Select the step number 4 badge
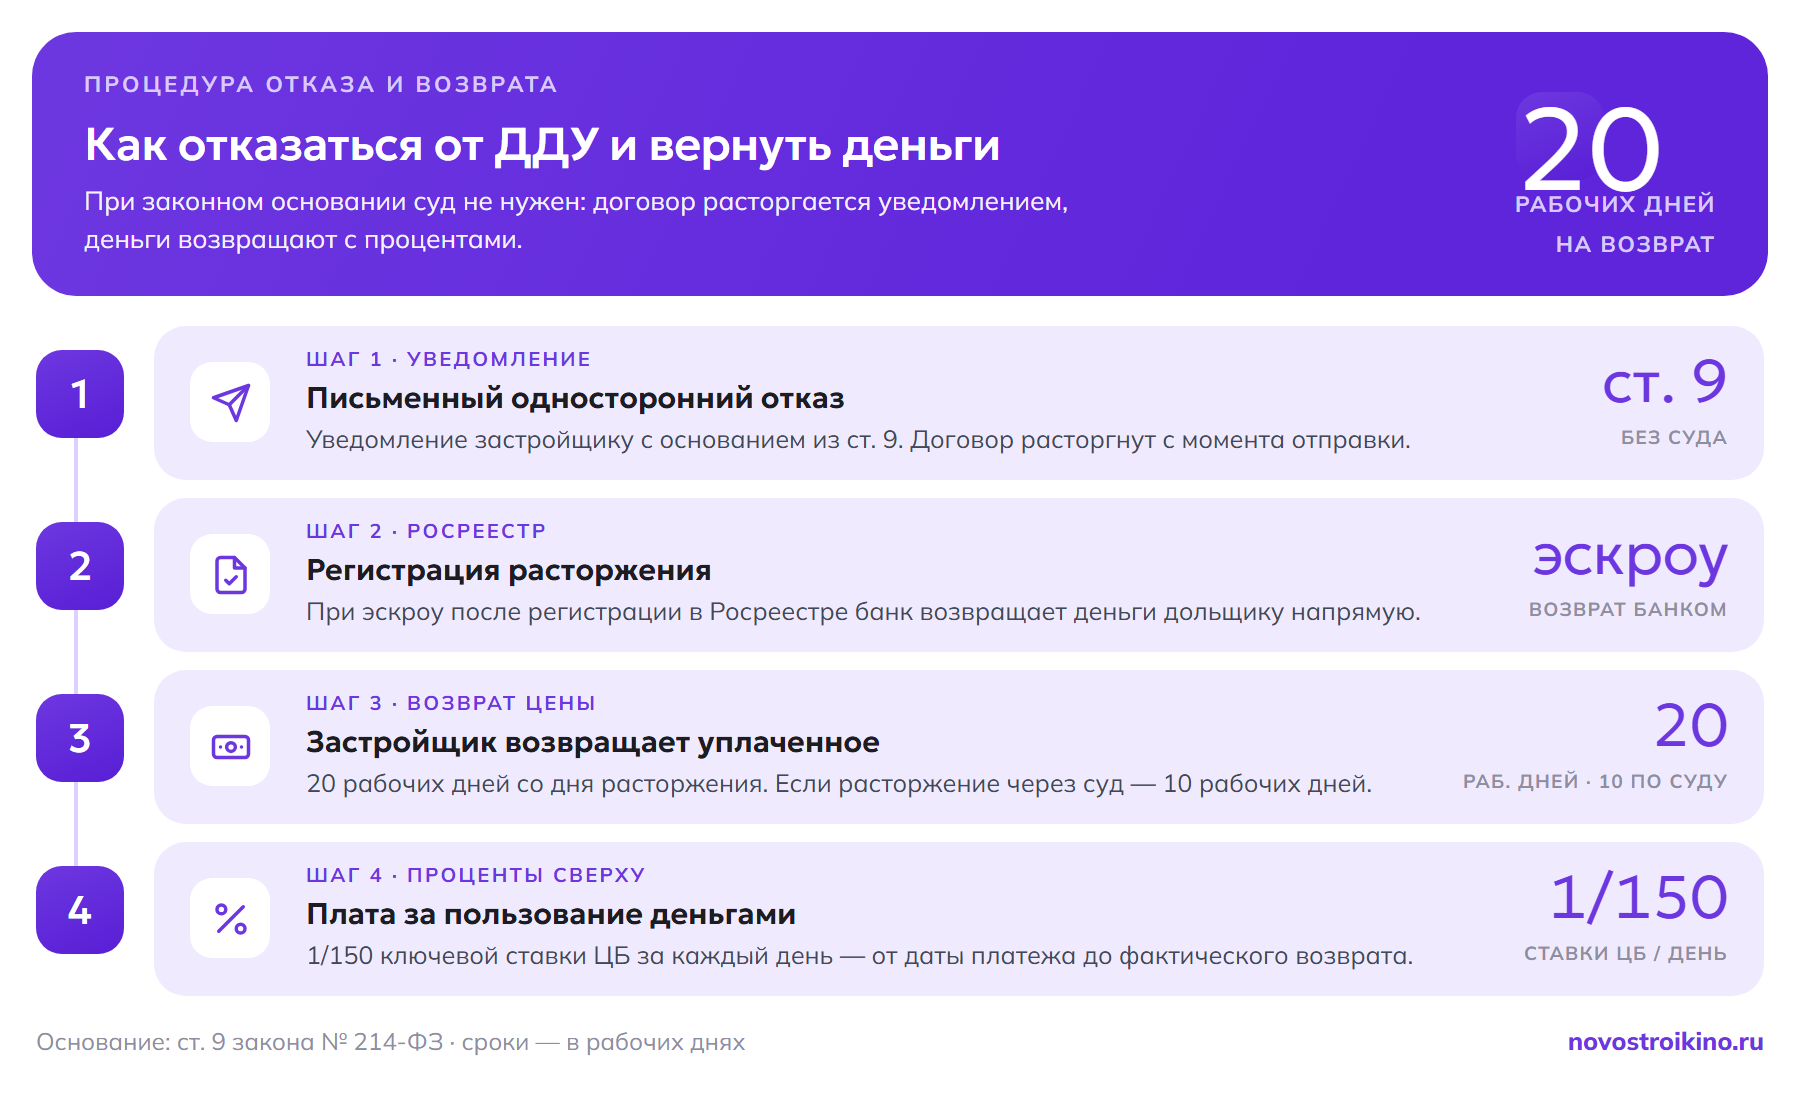The height and width of the screenshot is (1120, 1800). pyautogui.click(x=80, y=910)
